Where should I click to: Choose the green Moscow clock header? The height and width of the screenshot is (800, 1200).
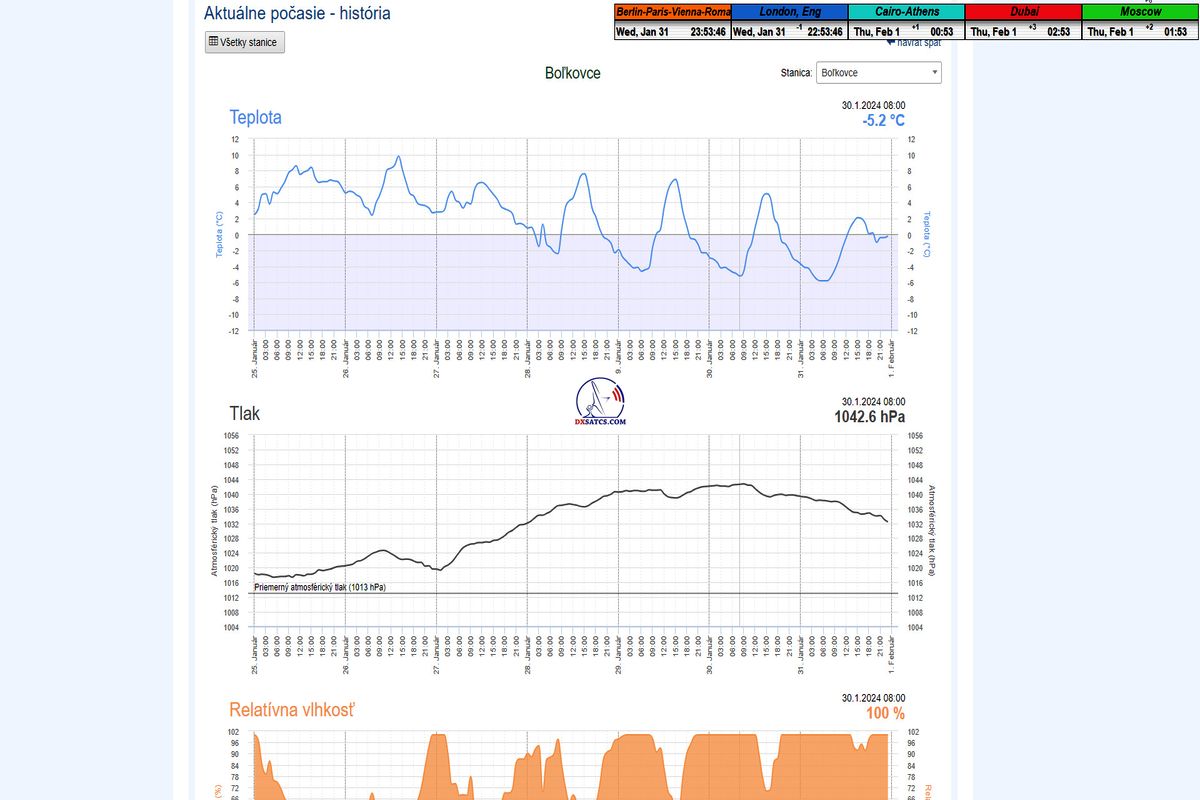tap(1140, 12)
